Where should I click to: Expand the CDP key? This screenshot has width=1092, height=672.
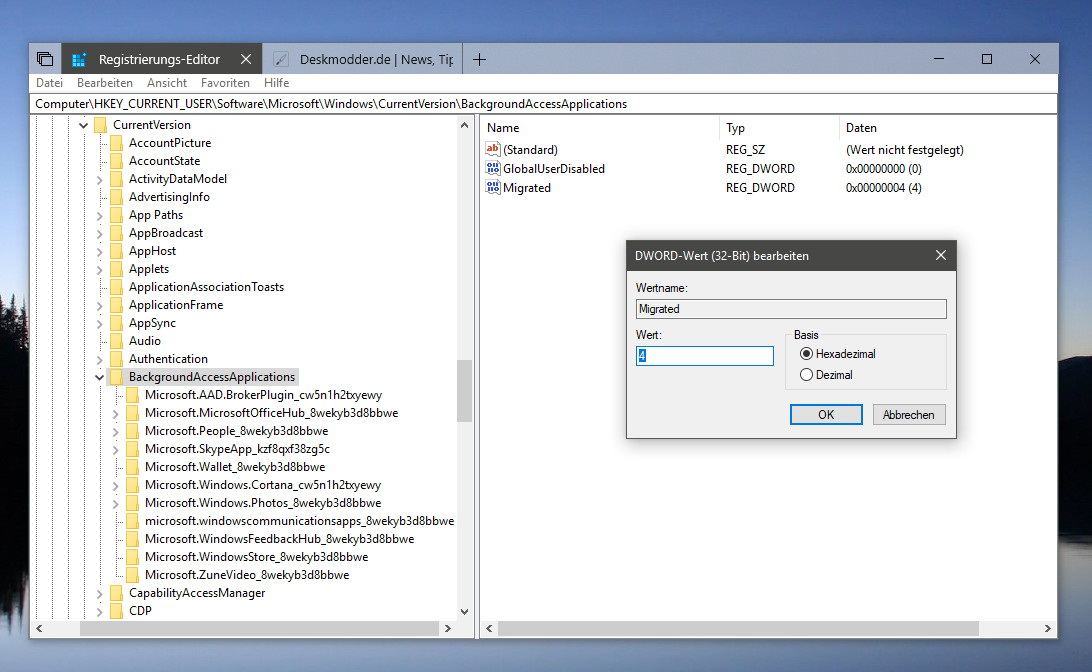[100, 611]
